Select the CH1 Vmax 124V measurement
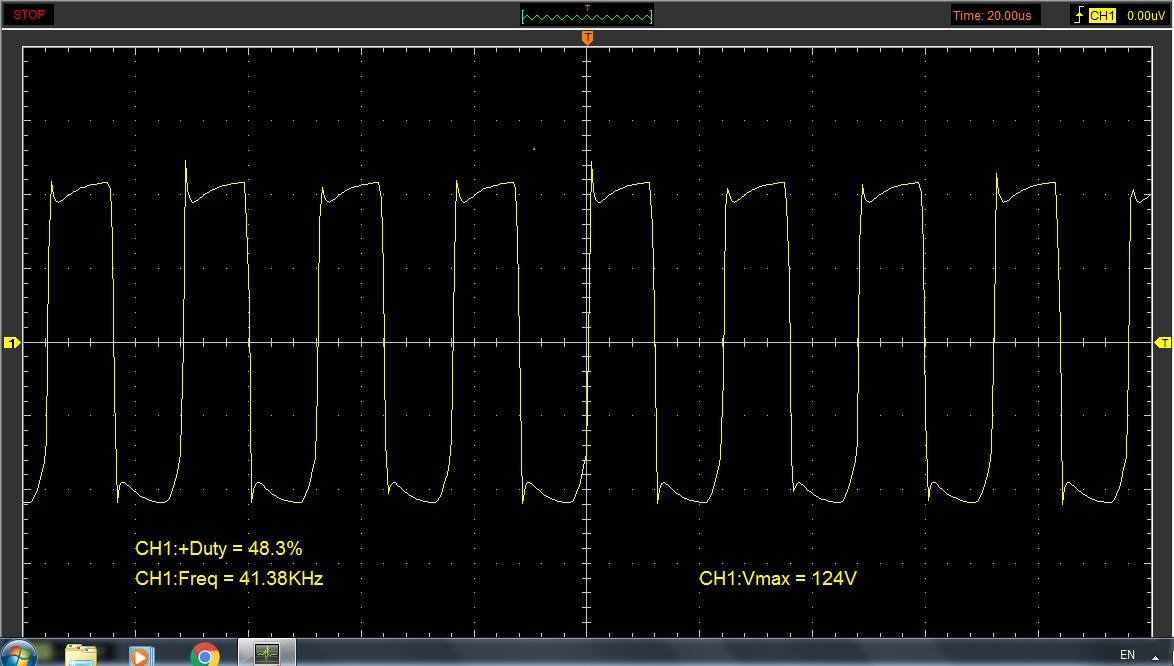The image size is (1174, 666). pos(778,578)
